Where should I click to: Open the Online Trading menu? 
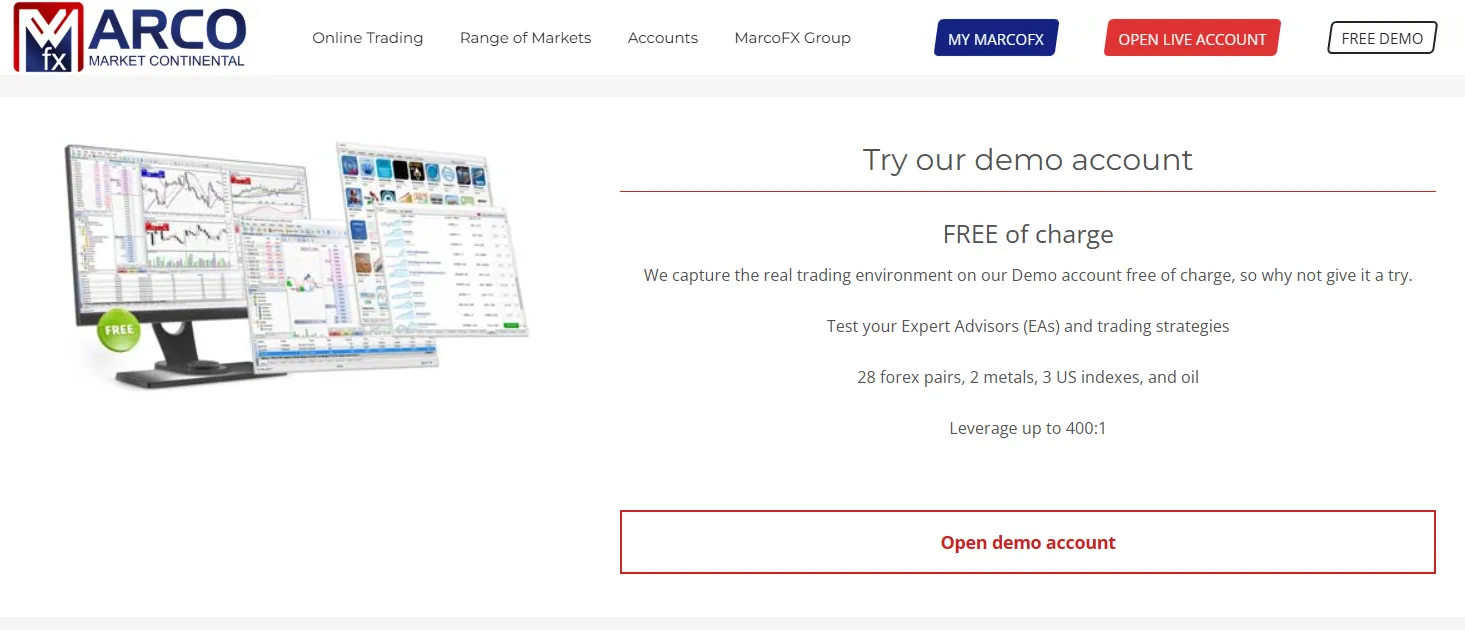pos(367,38)
